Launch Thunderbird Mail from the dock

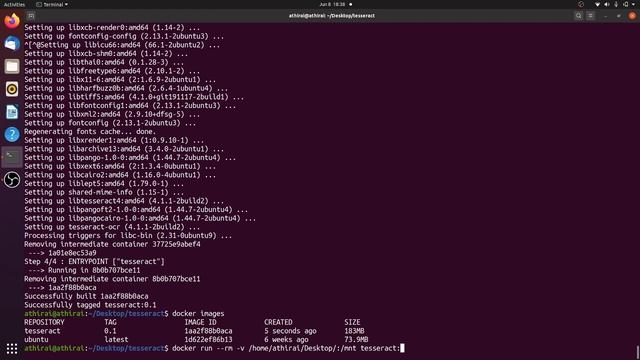[x=12, y=43]
